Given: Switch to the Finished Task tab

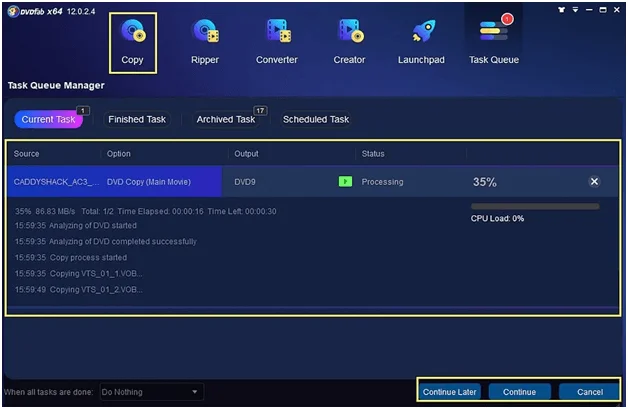Looking at the screenshot, I should [137, 119].
